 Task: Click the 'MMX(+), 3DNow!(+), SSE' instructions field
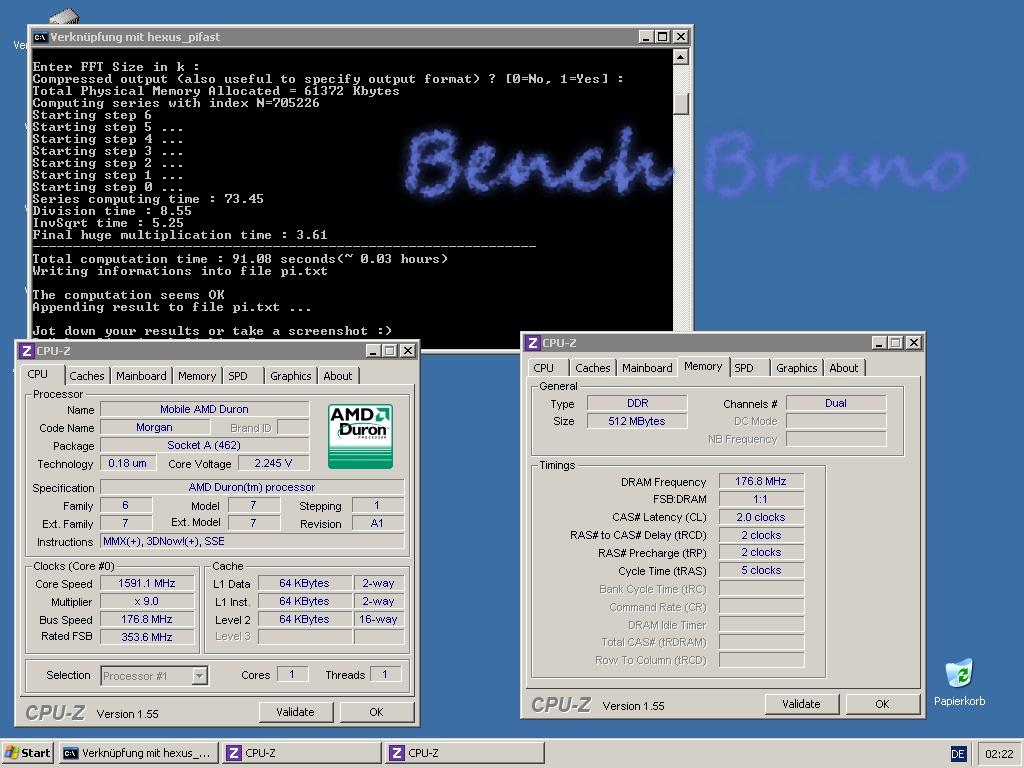[x=252, y=541]
